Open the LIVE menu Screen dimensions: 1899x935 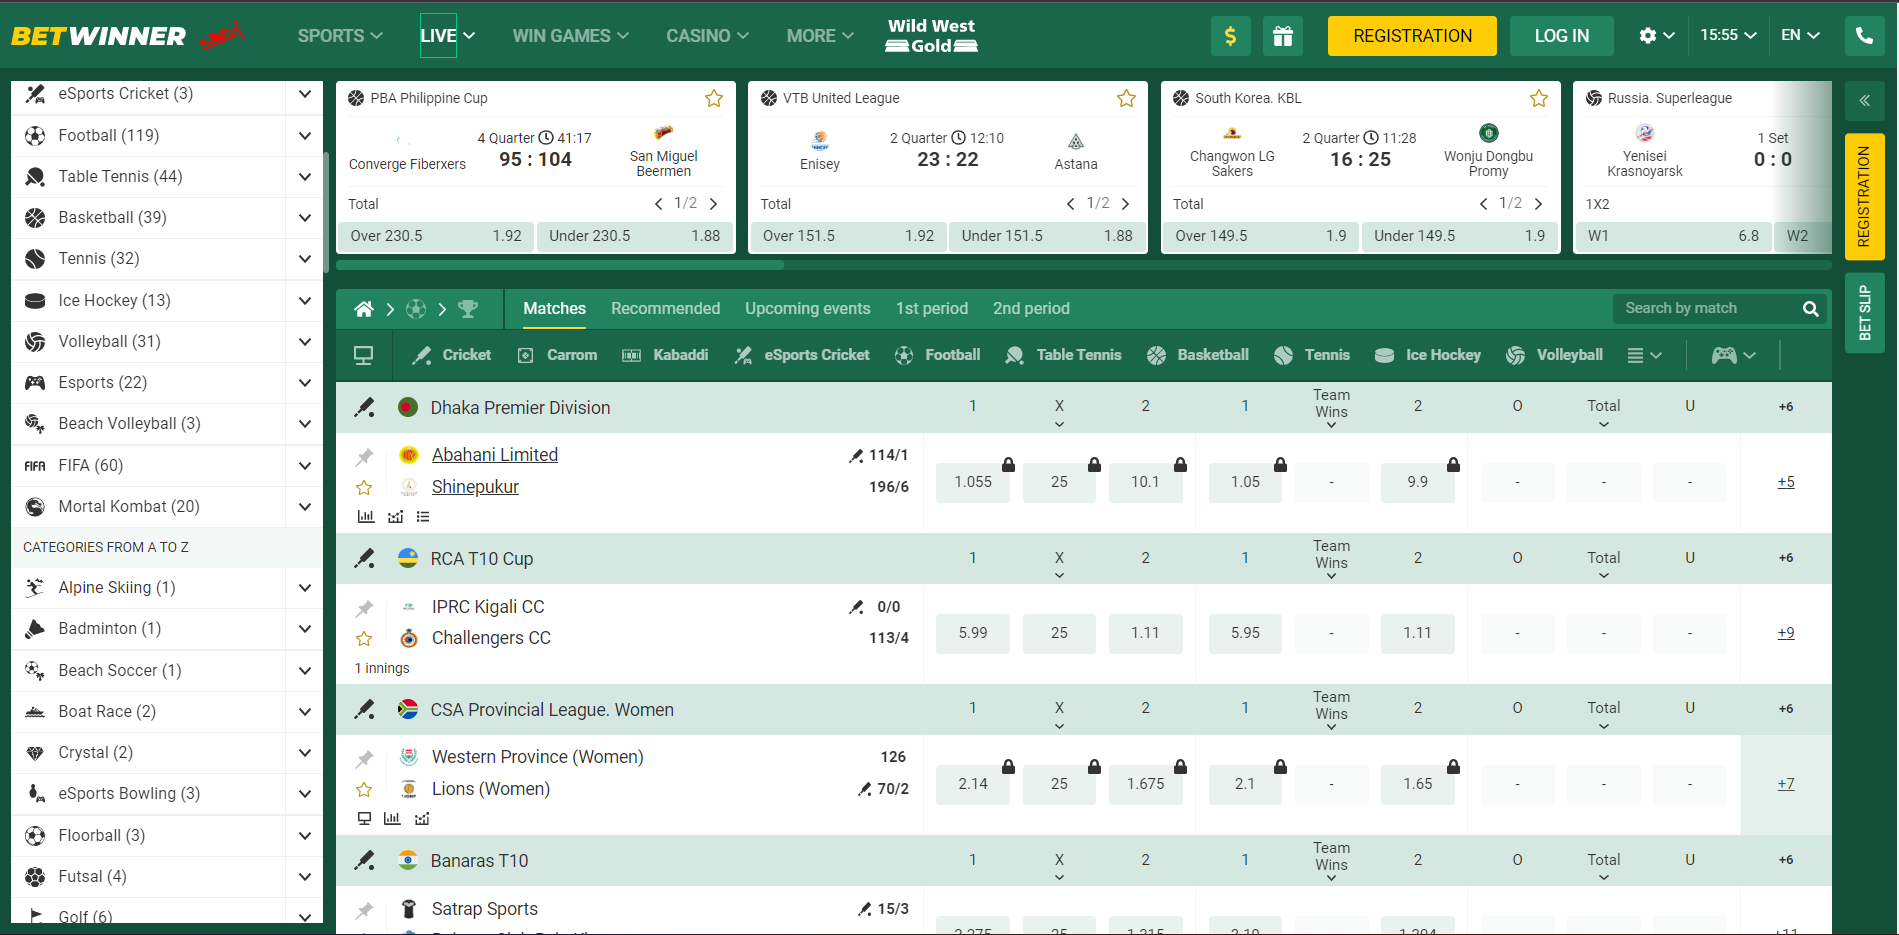[447, 36]
